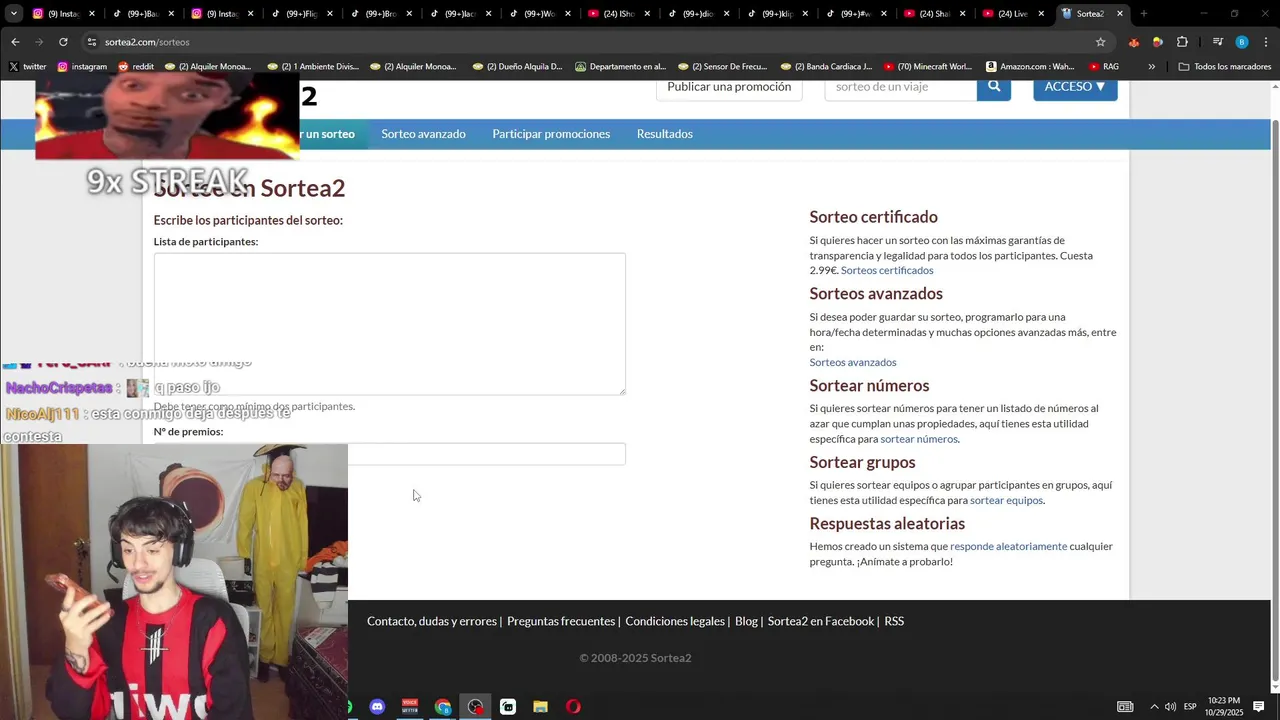Screen dimensions: 1280x720
Task: Open 'Contacto, dudas y errores' footer link
Action: pyautogui.click(x=432, y=621)
